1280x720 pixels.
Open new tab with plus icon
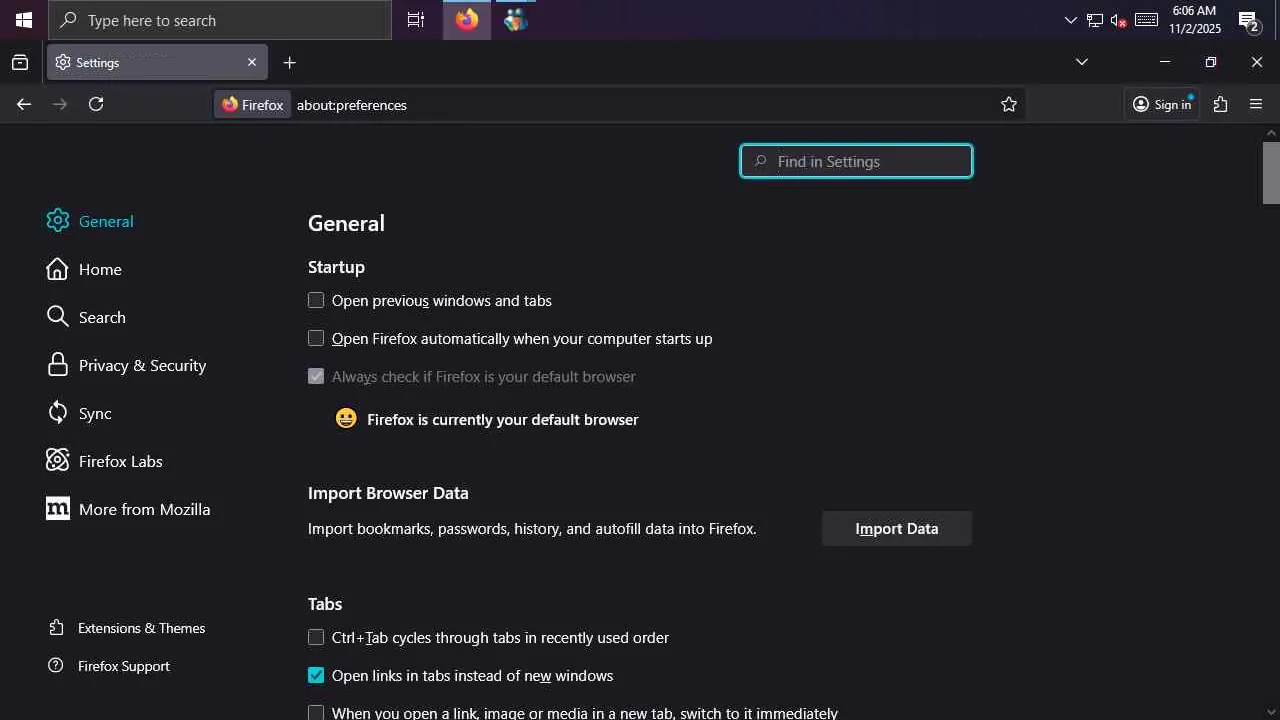tap(289, 62)
